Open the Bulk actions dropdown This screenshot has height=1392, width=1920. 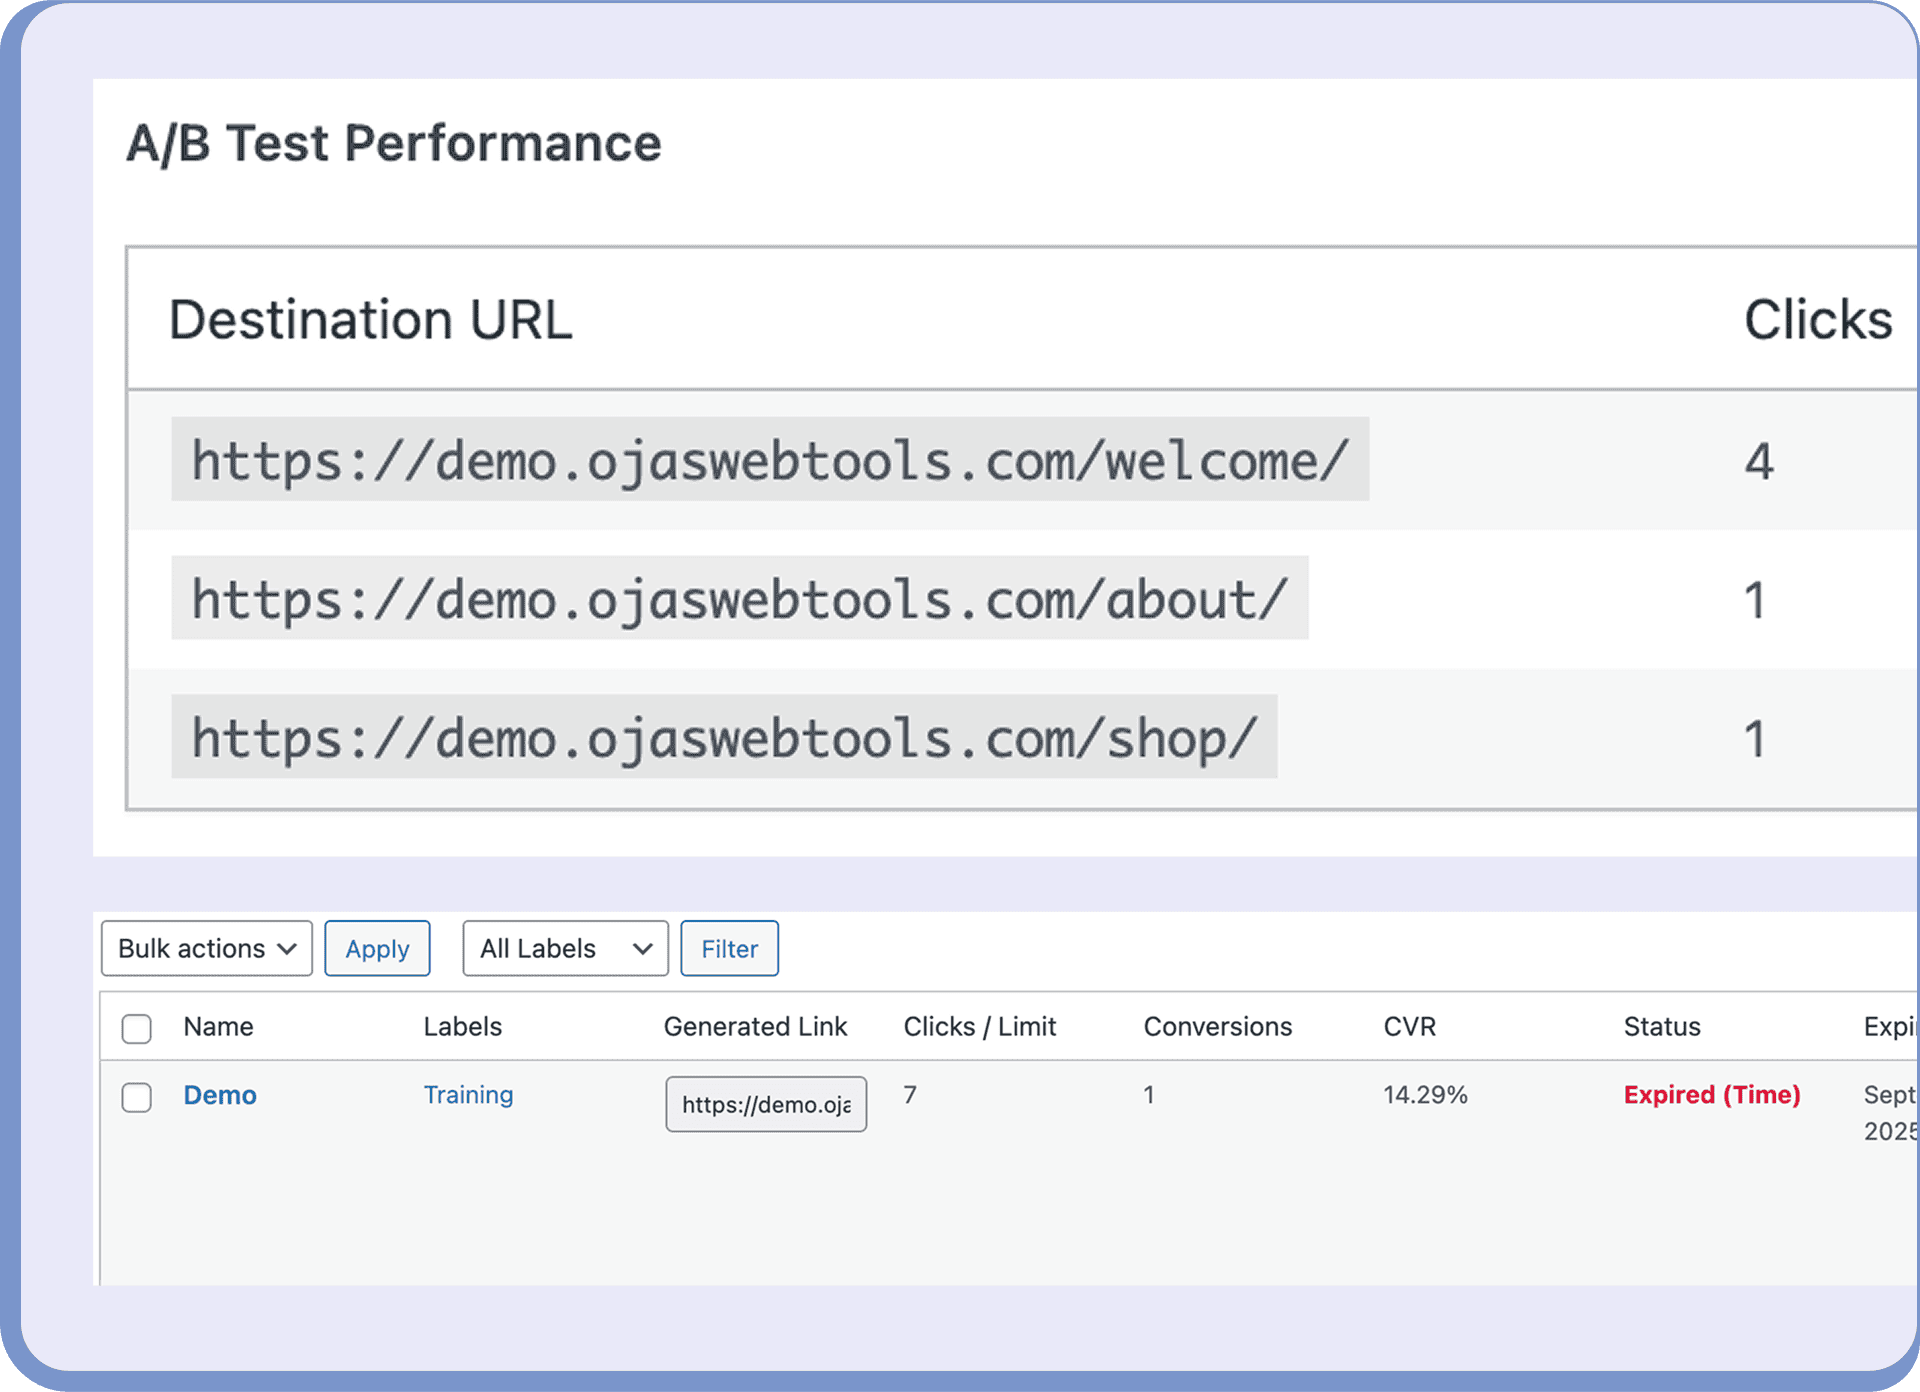coord(206,948)
